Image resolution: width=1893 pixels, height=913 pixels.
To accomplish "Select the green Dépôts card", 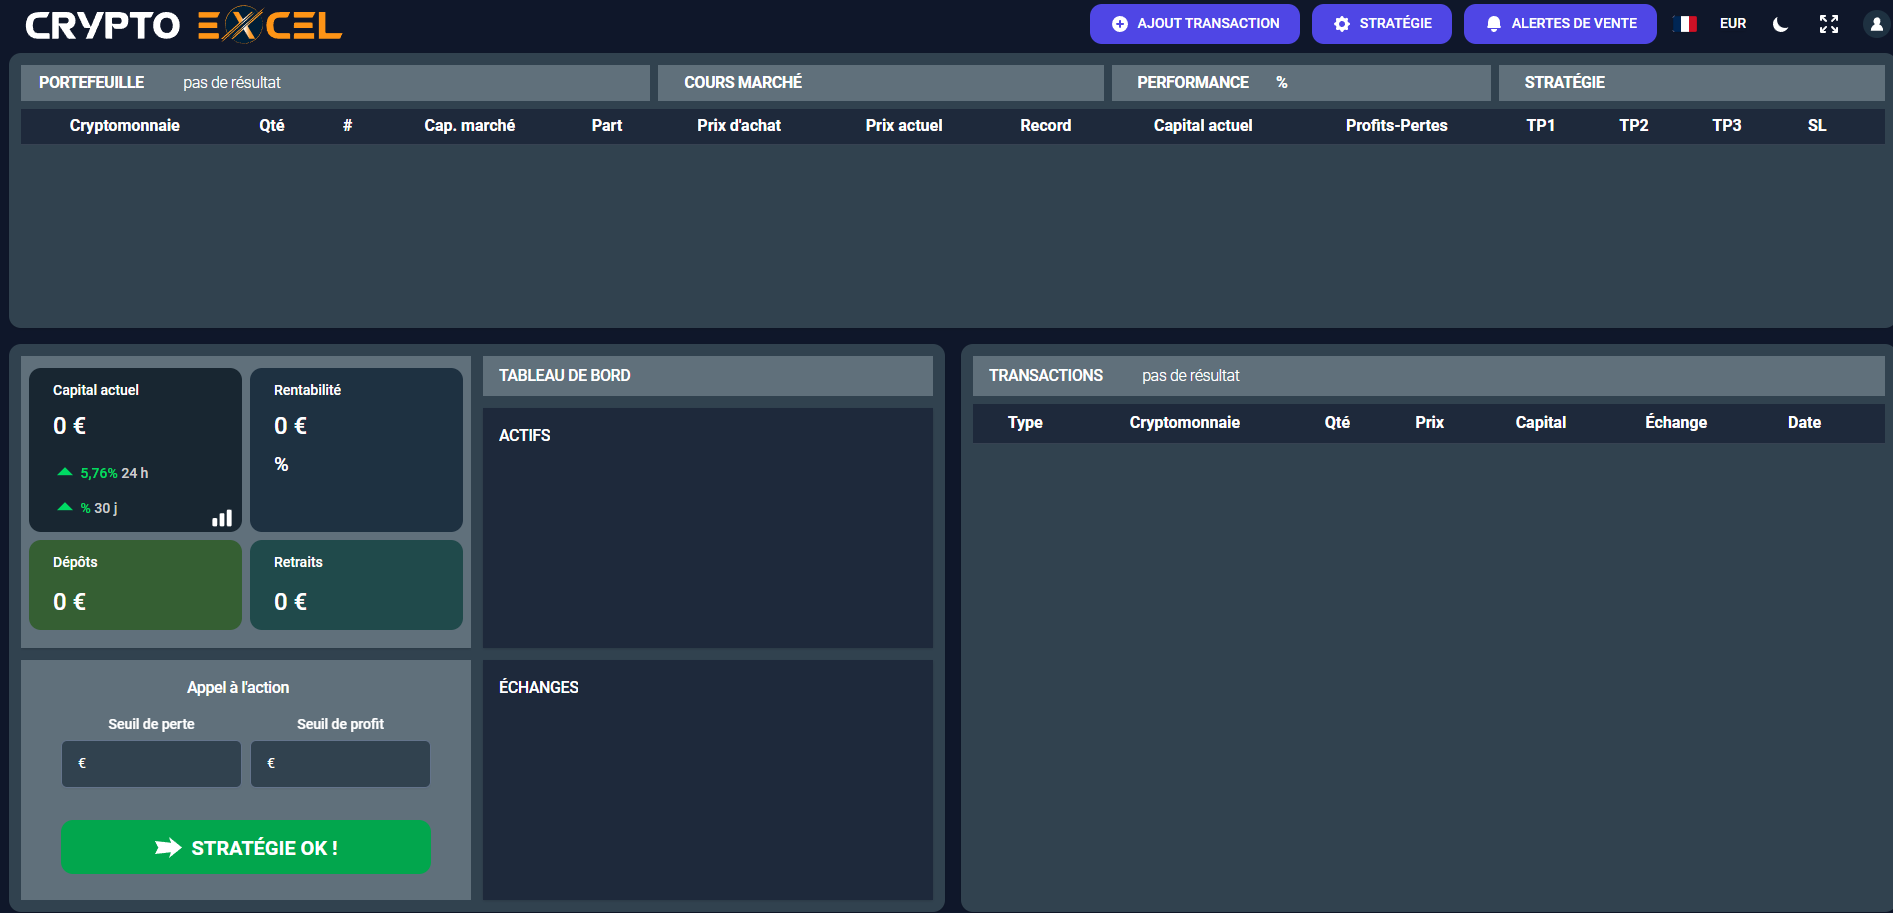I will point(135,585).
